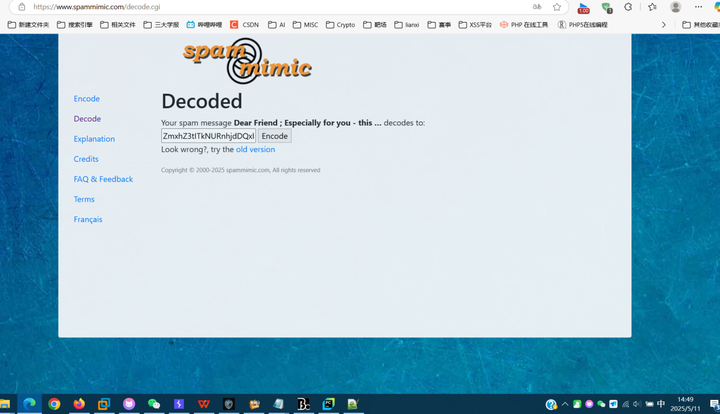720x414 pixels.
Task: Open the 搜索引擎 bookmarks folder
Action: point(75,25)
